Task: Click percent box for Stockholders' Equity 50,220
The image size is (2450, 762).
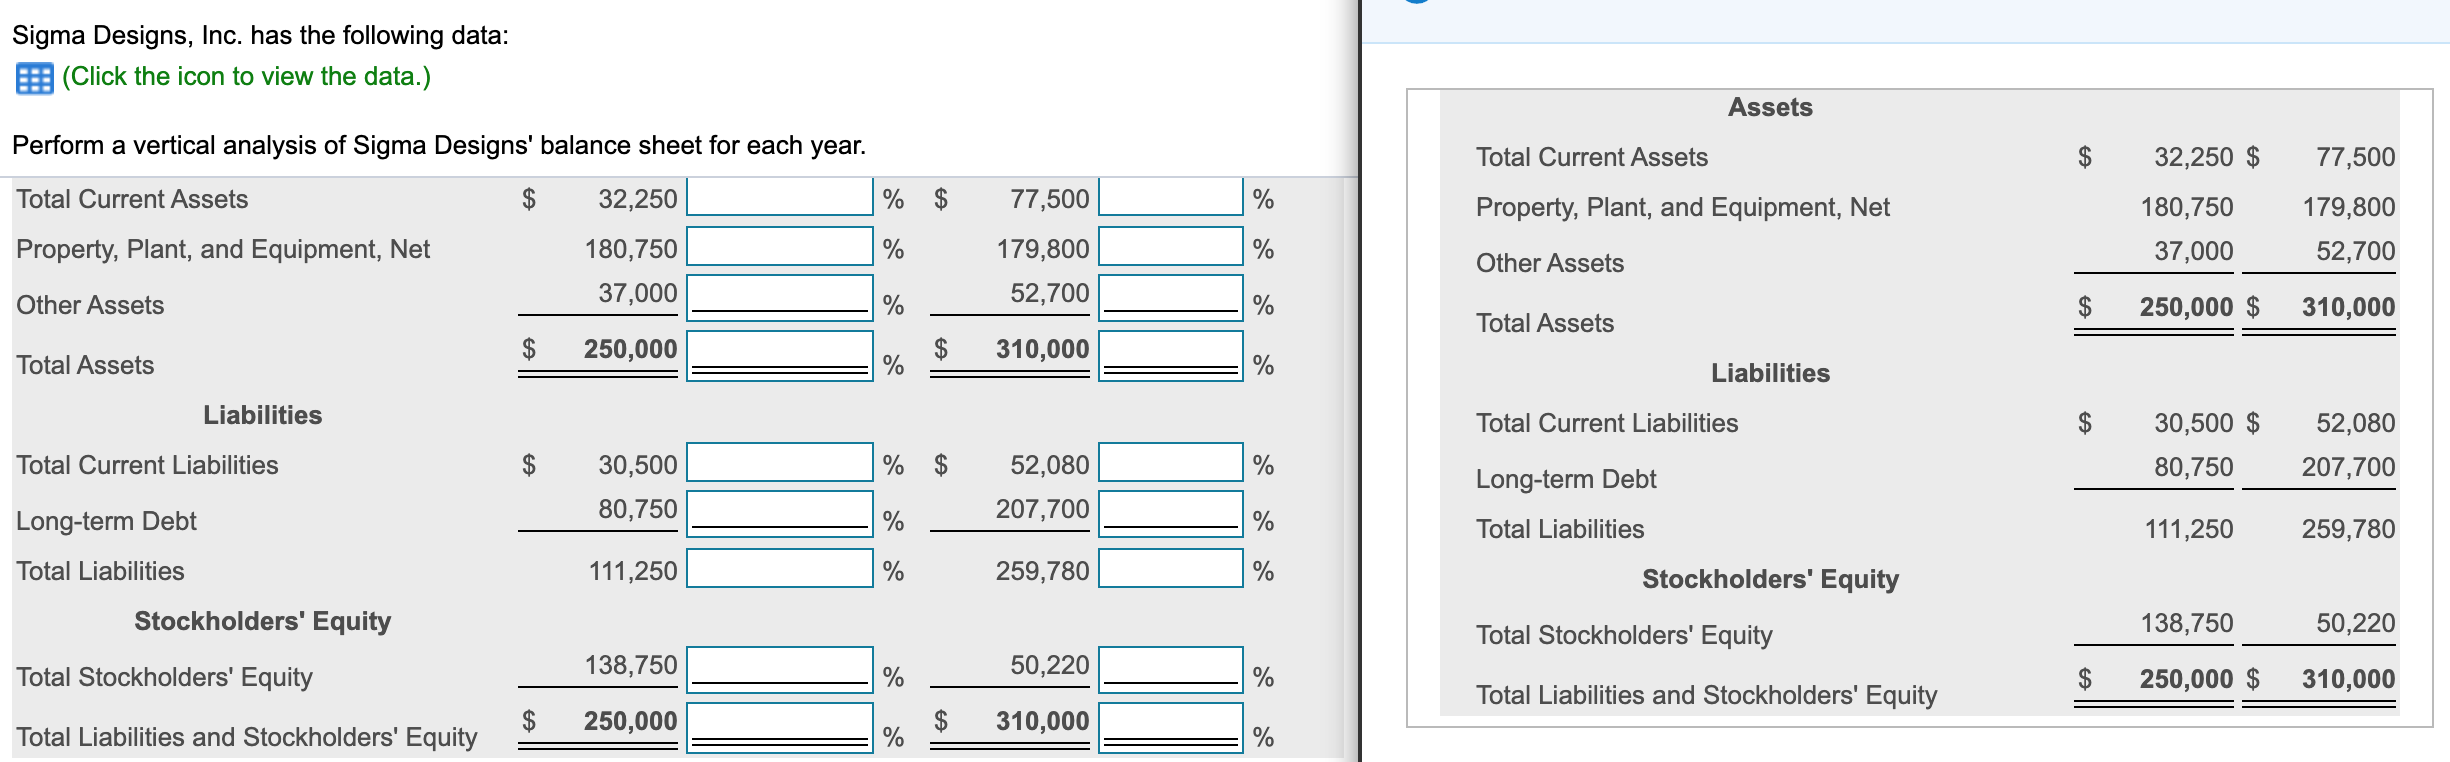Action: click(1171, 670)
